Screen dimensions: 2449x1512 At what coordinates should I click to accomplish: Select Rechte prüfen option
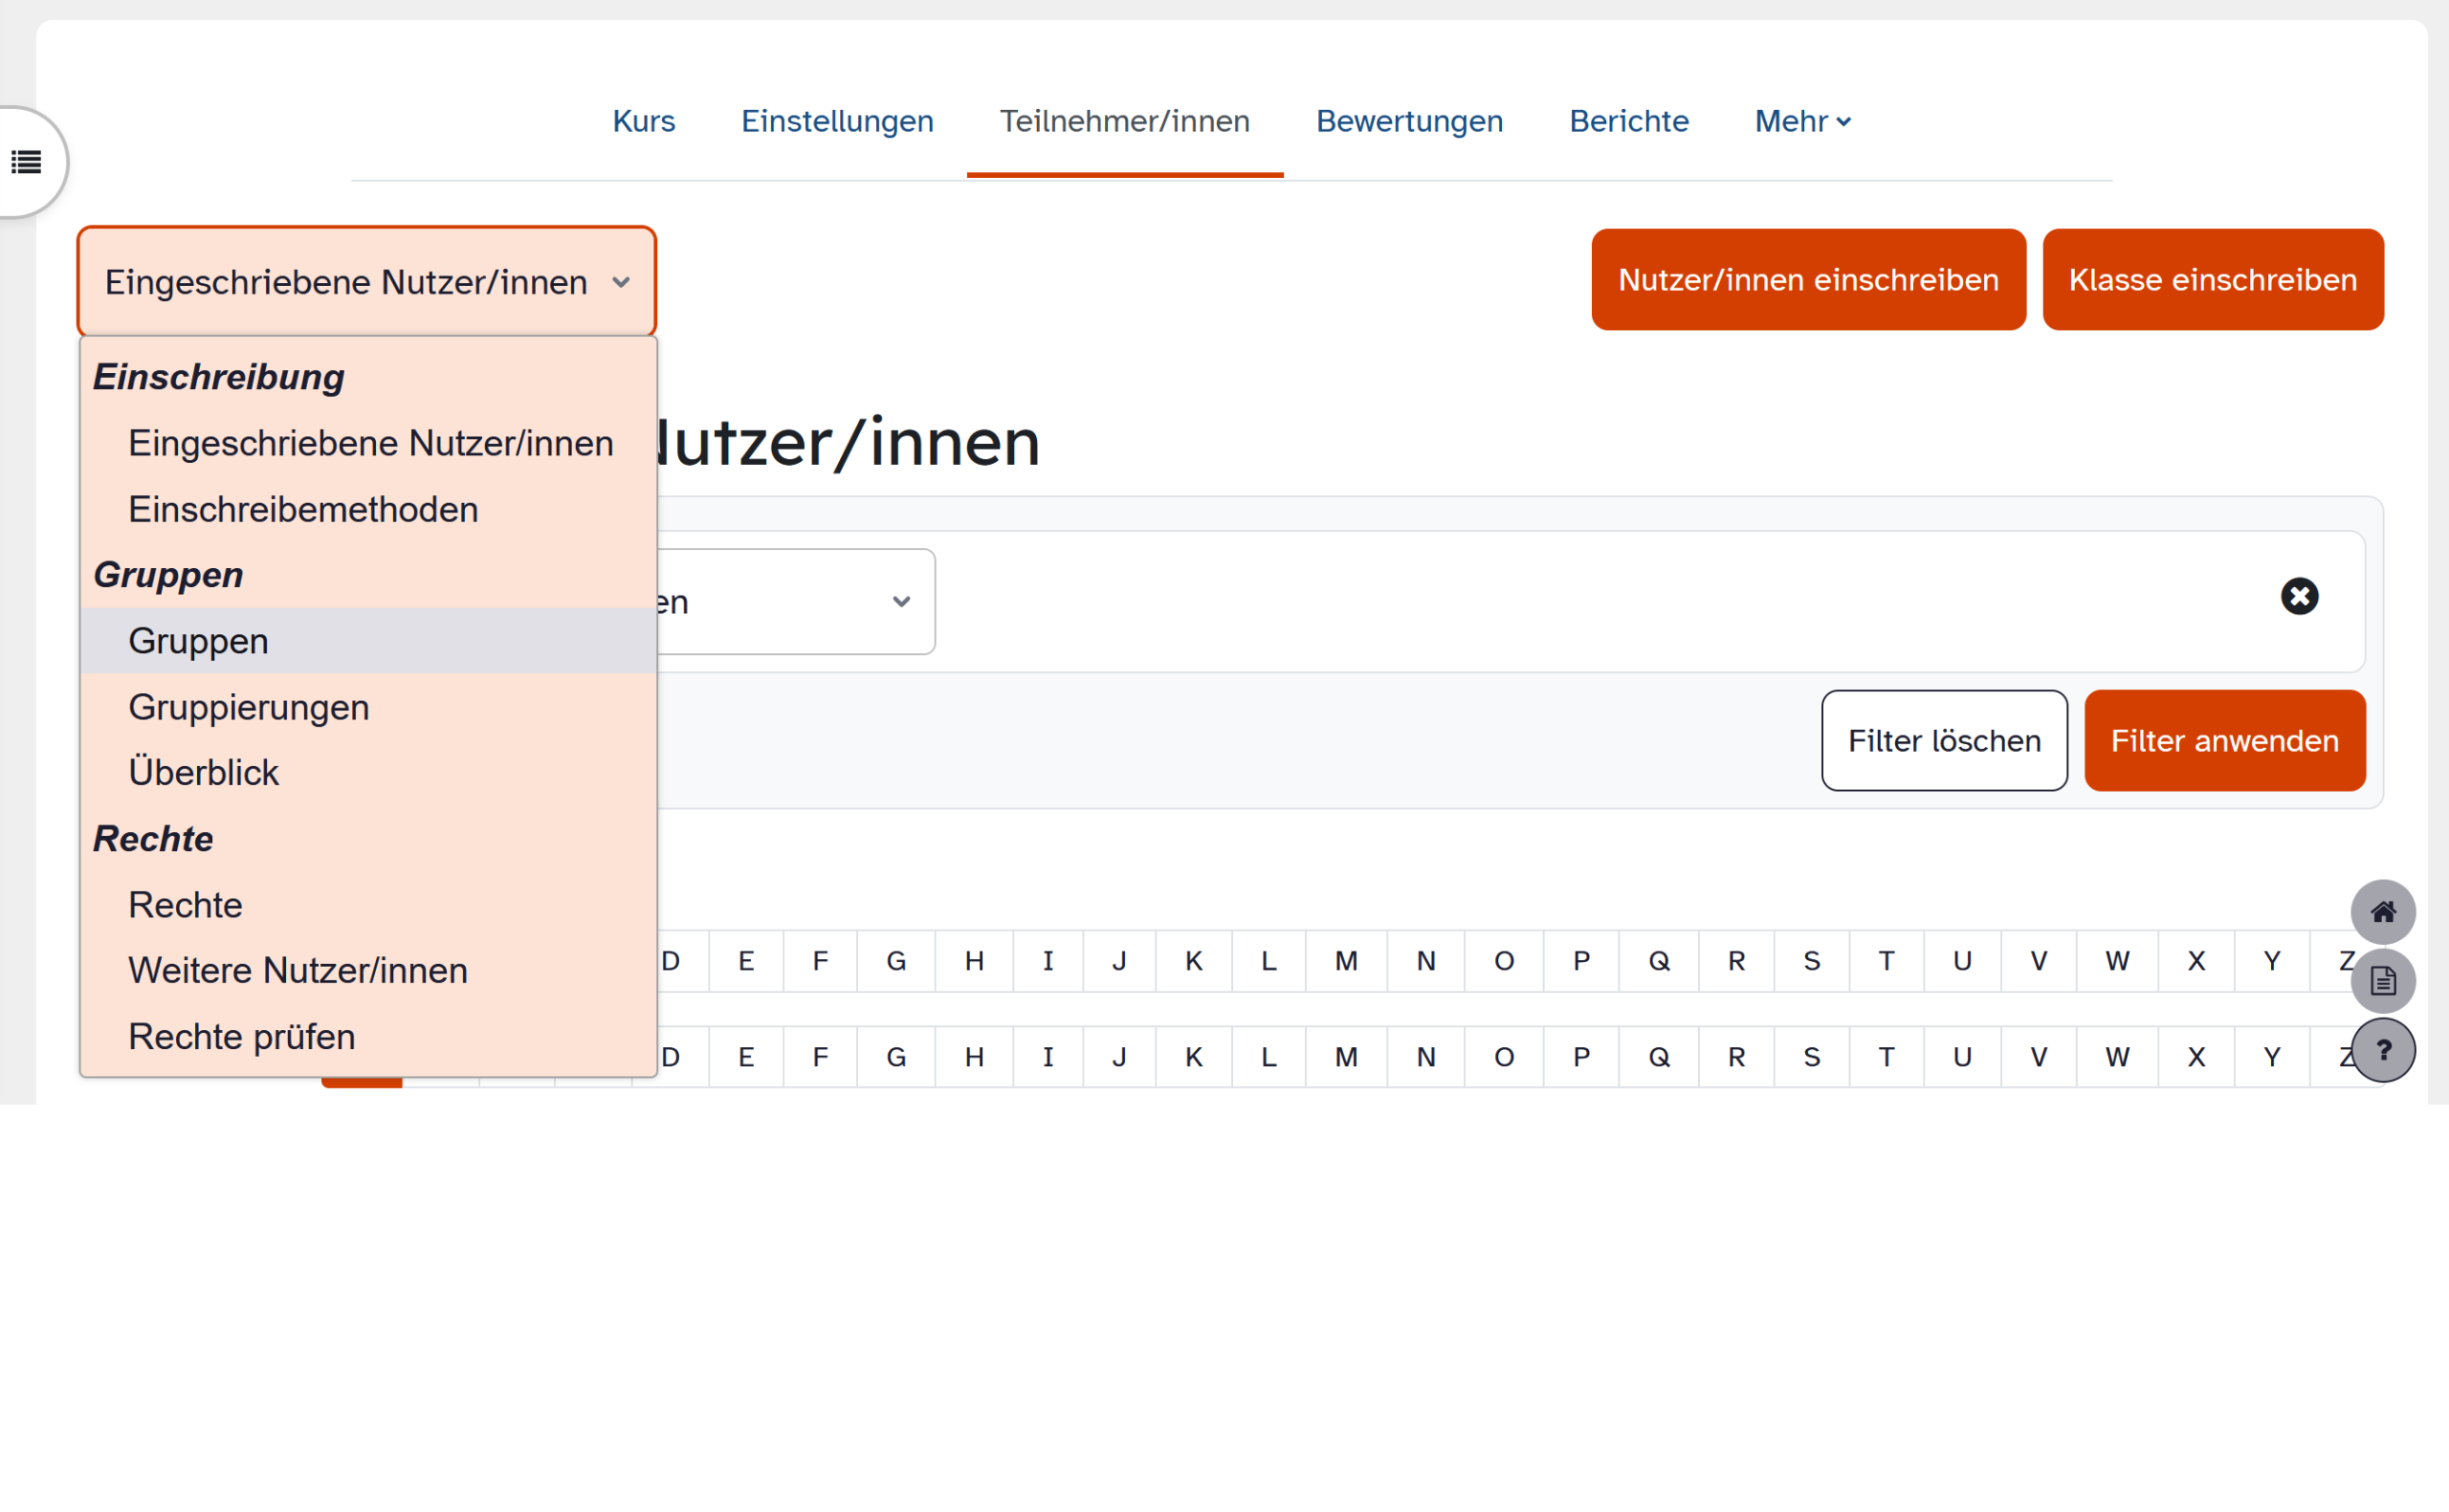point(241,1037)
